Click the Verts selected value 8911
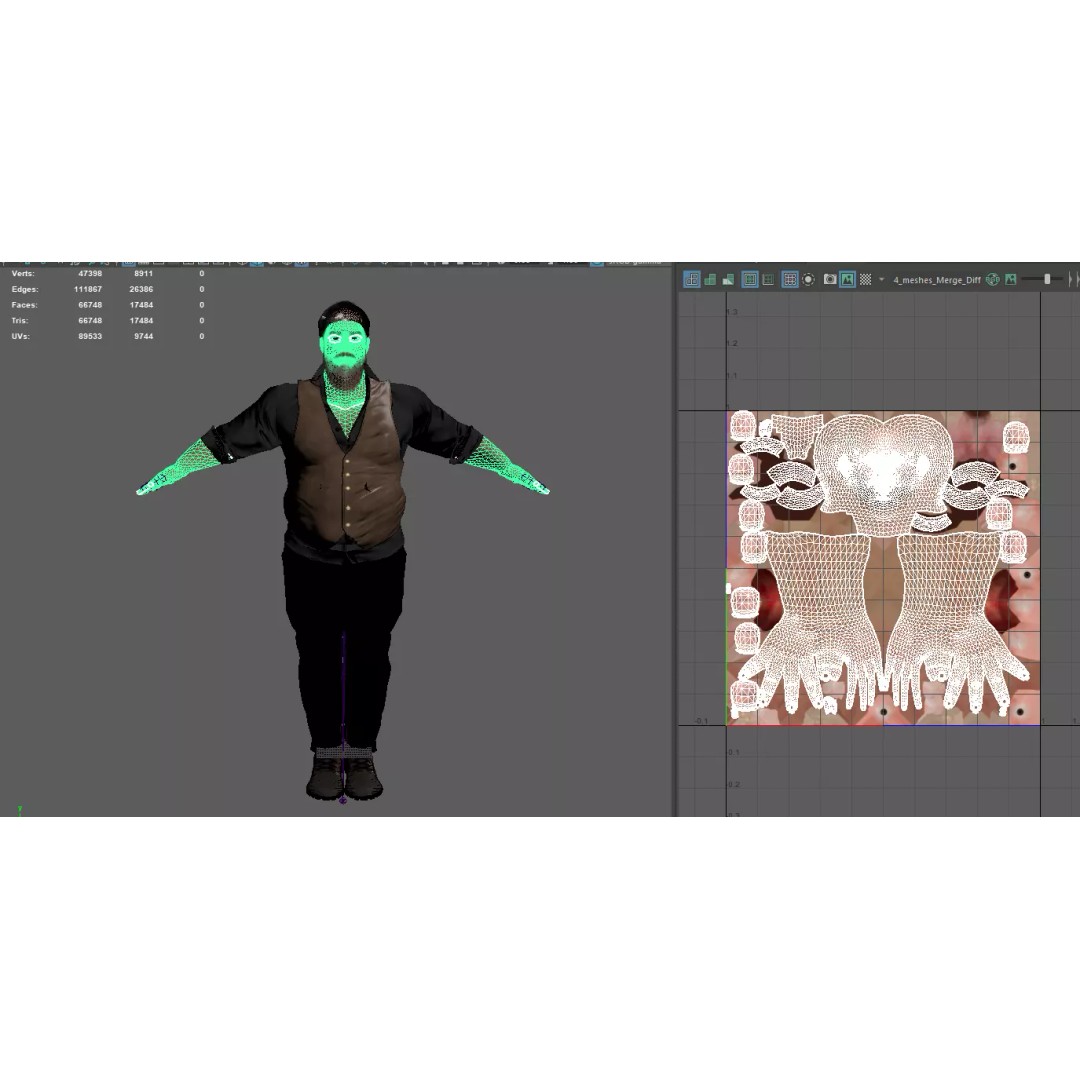The image size is (1080, 1080). [x=143, y=273]
